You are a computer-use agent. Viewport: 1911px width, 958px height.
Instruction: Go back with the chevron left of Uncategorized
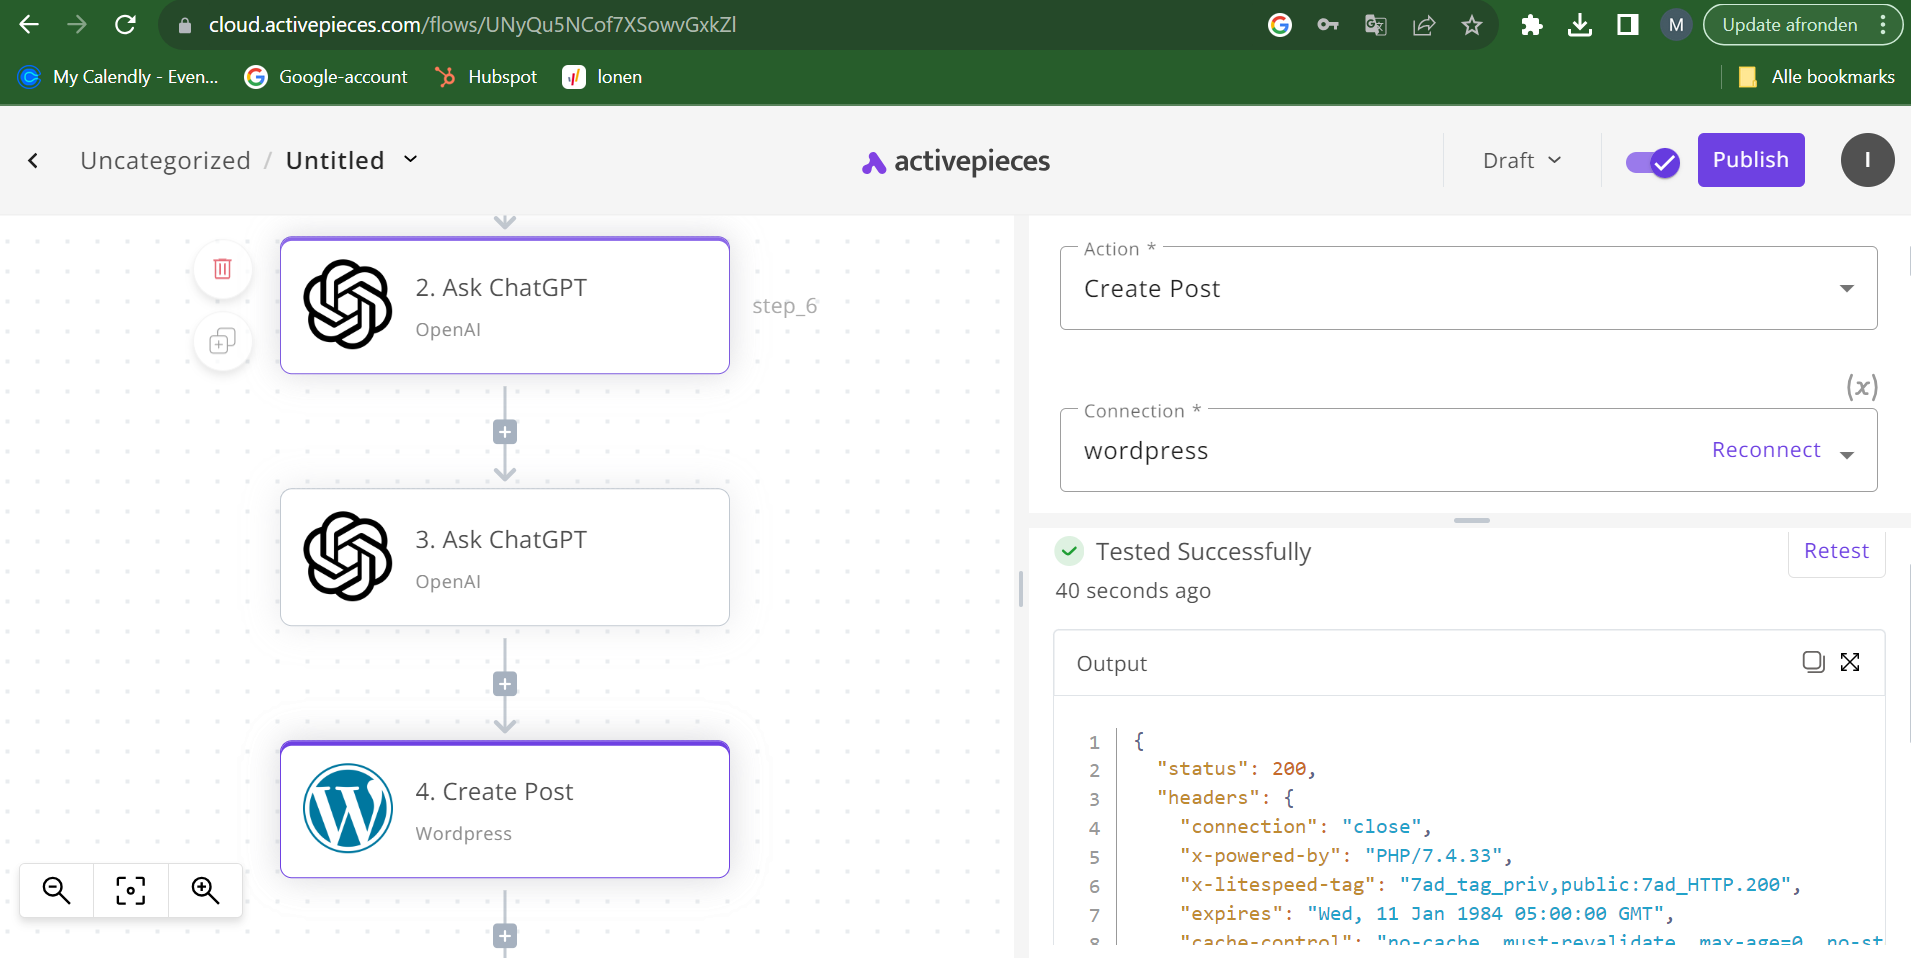[33, 160]
